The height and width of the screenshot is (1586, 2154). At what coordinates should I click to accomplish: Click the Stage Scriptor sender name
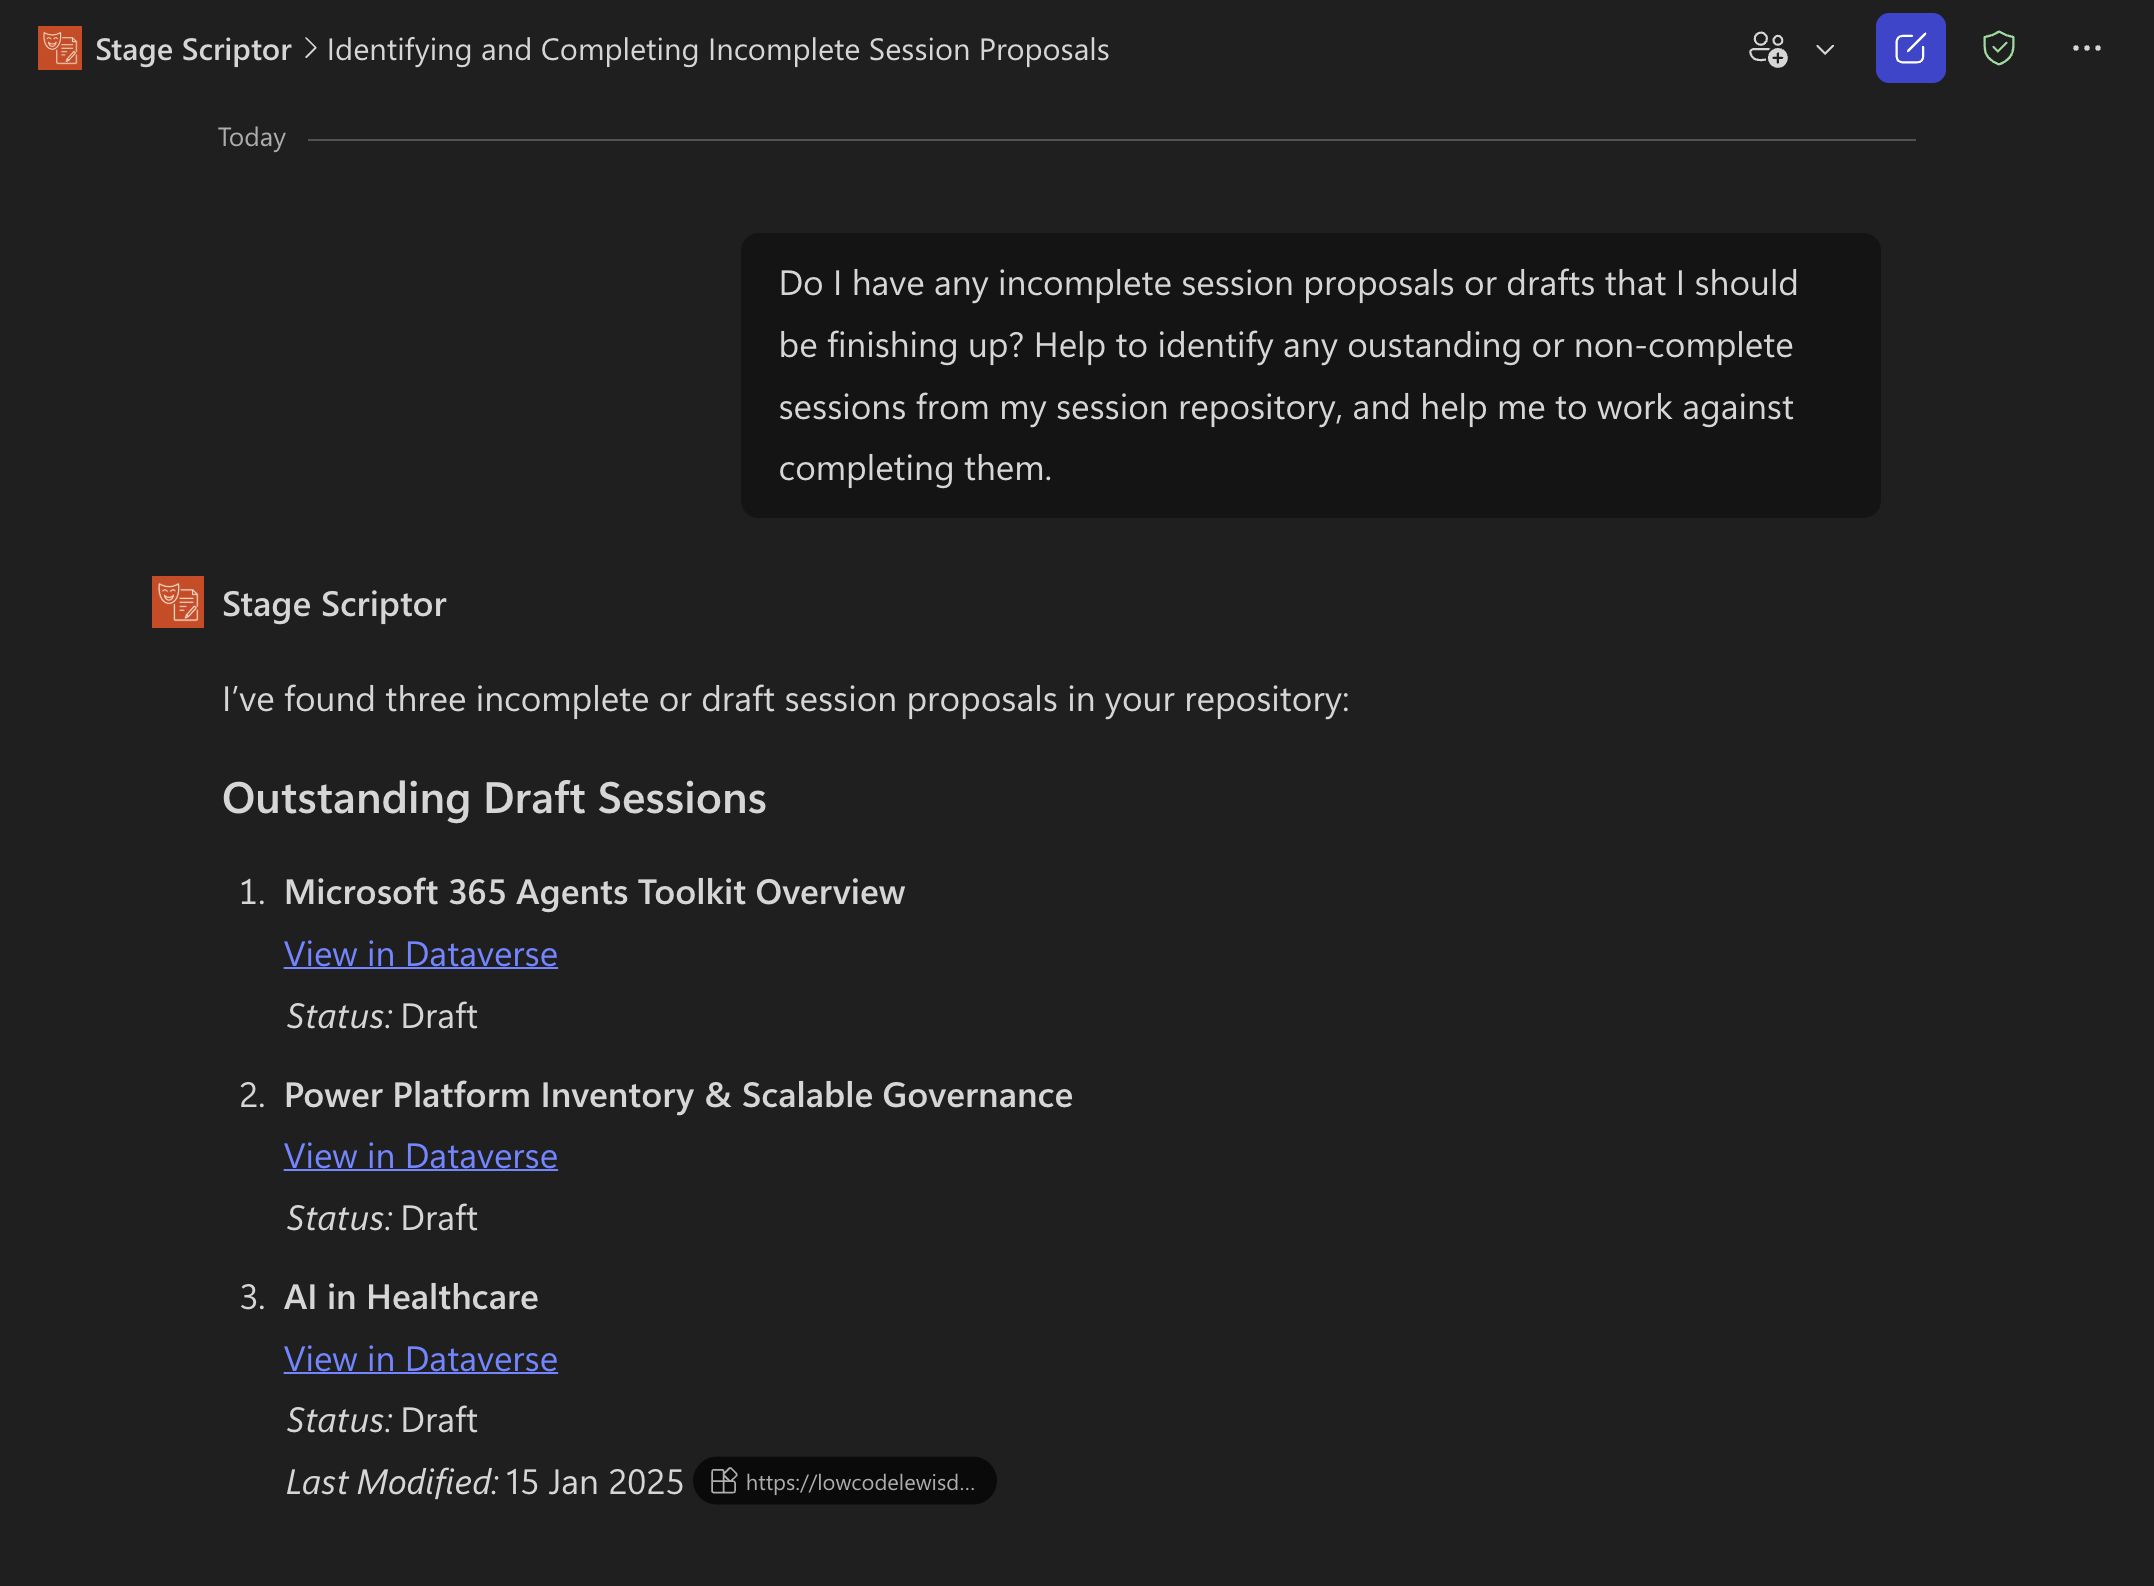(334, 604)
